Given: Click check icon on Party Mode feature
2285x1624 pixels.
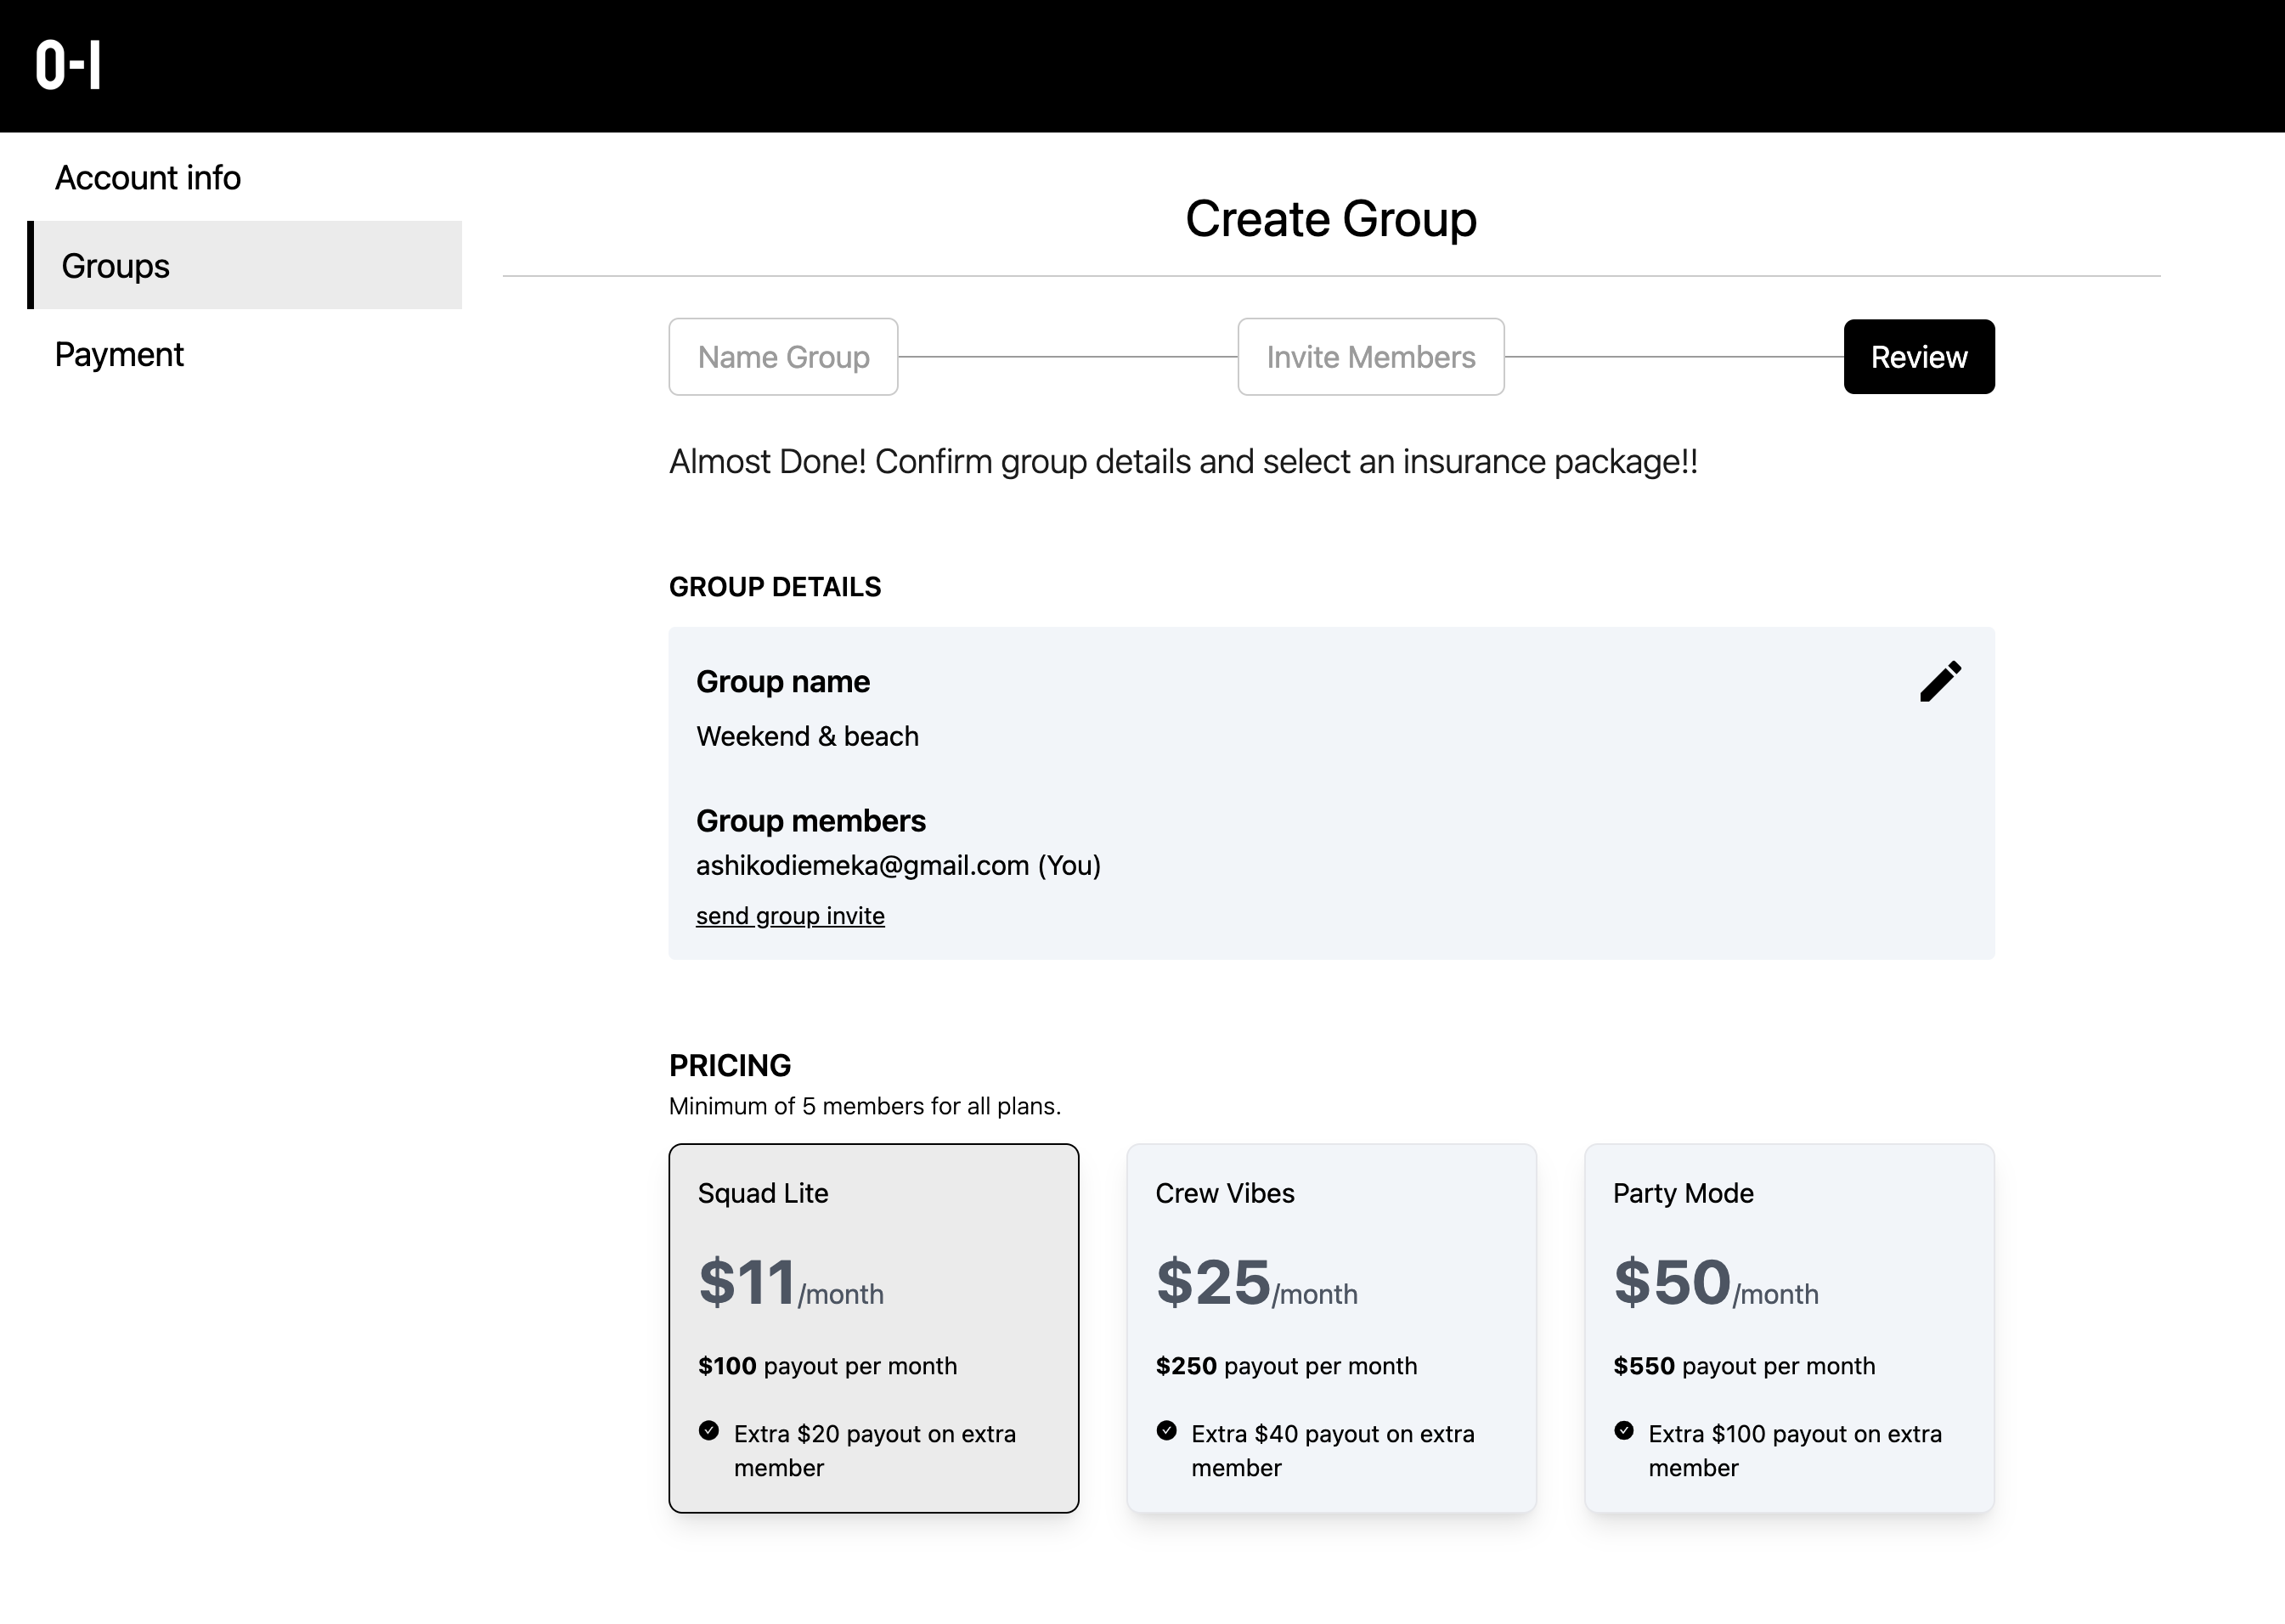Looking at the screenshot, I should tap(1624, 1430).
